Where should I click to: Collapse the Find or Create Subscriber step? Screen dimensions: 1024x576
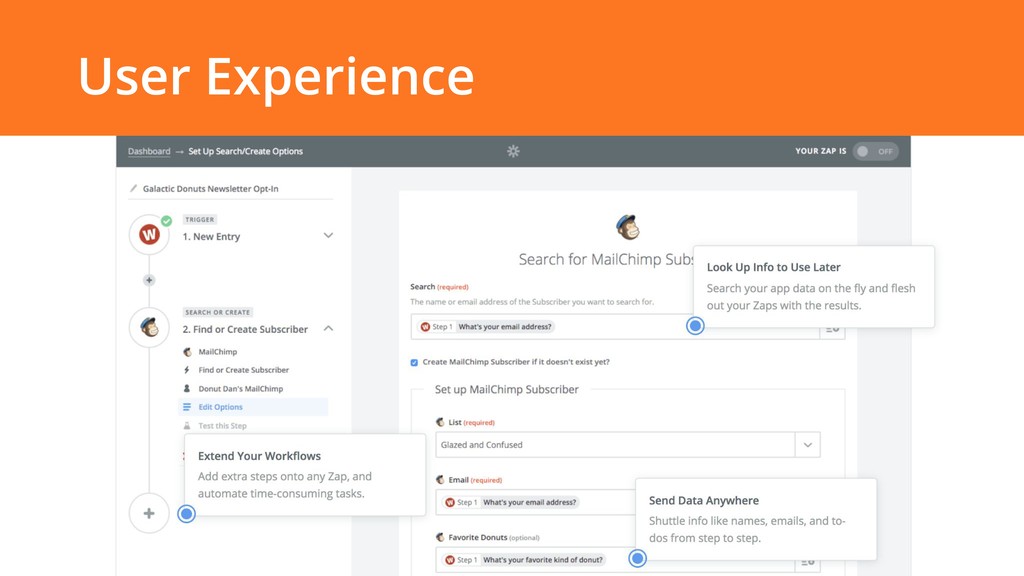[x=328, y=328]
